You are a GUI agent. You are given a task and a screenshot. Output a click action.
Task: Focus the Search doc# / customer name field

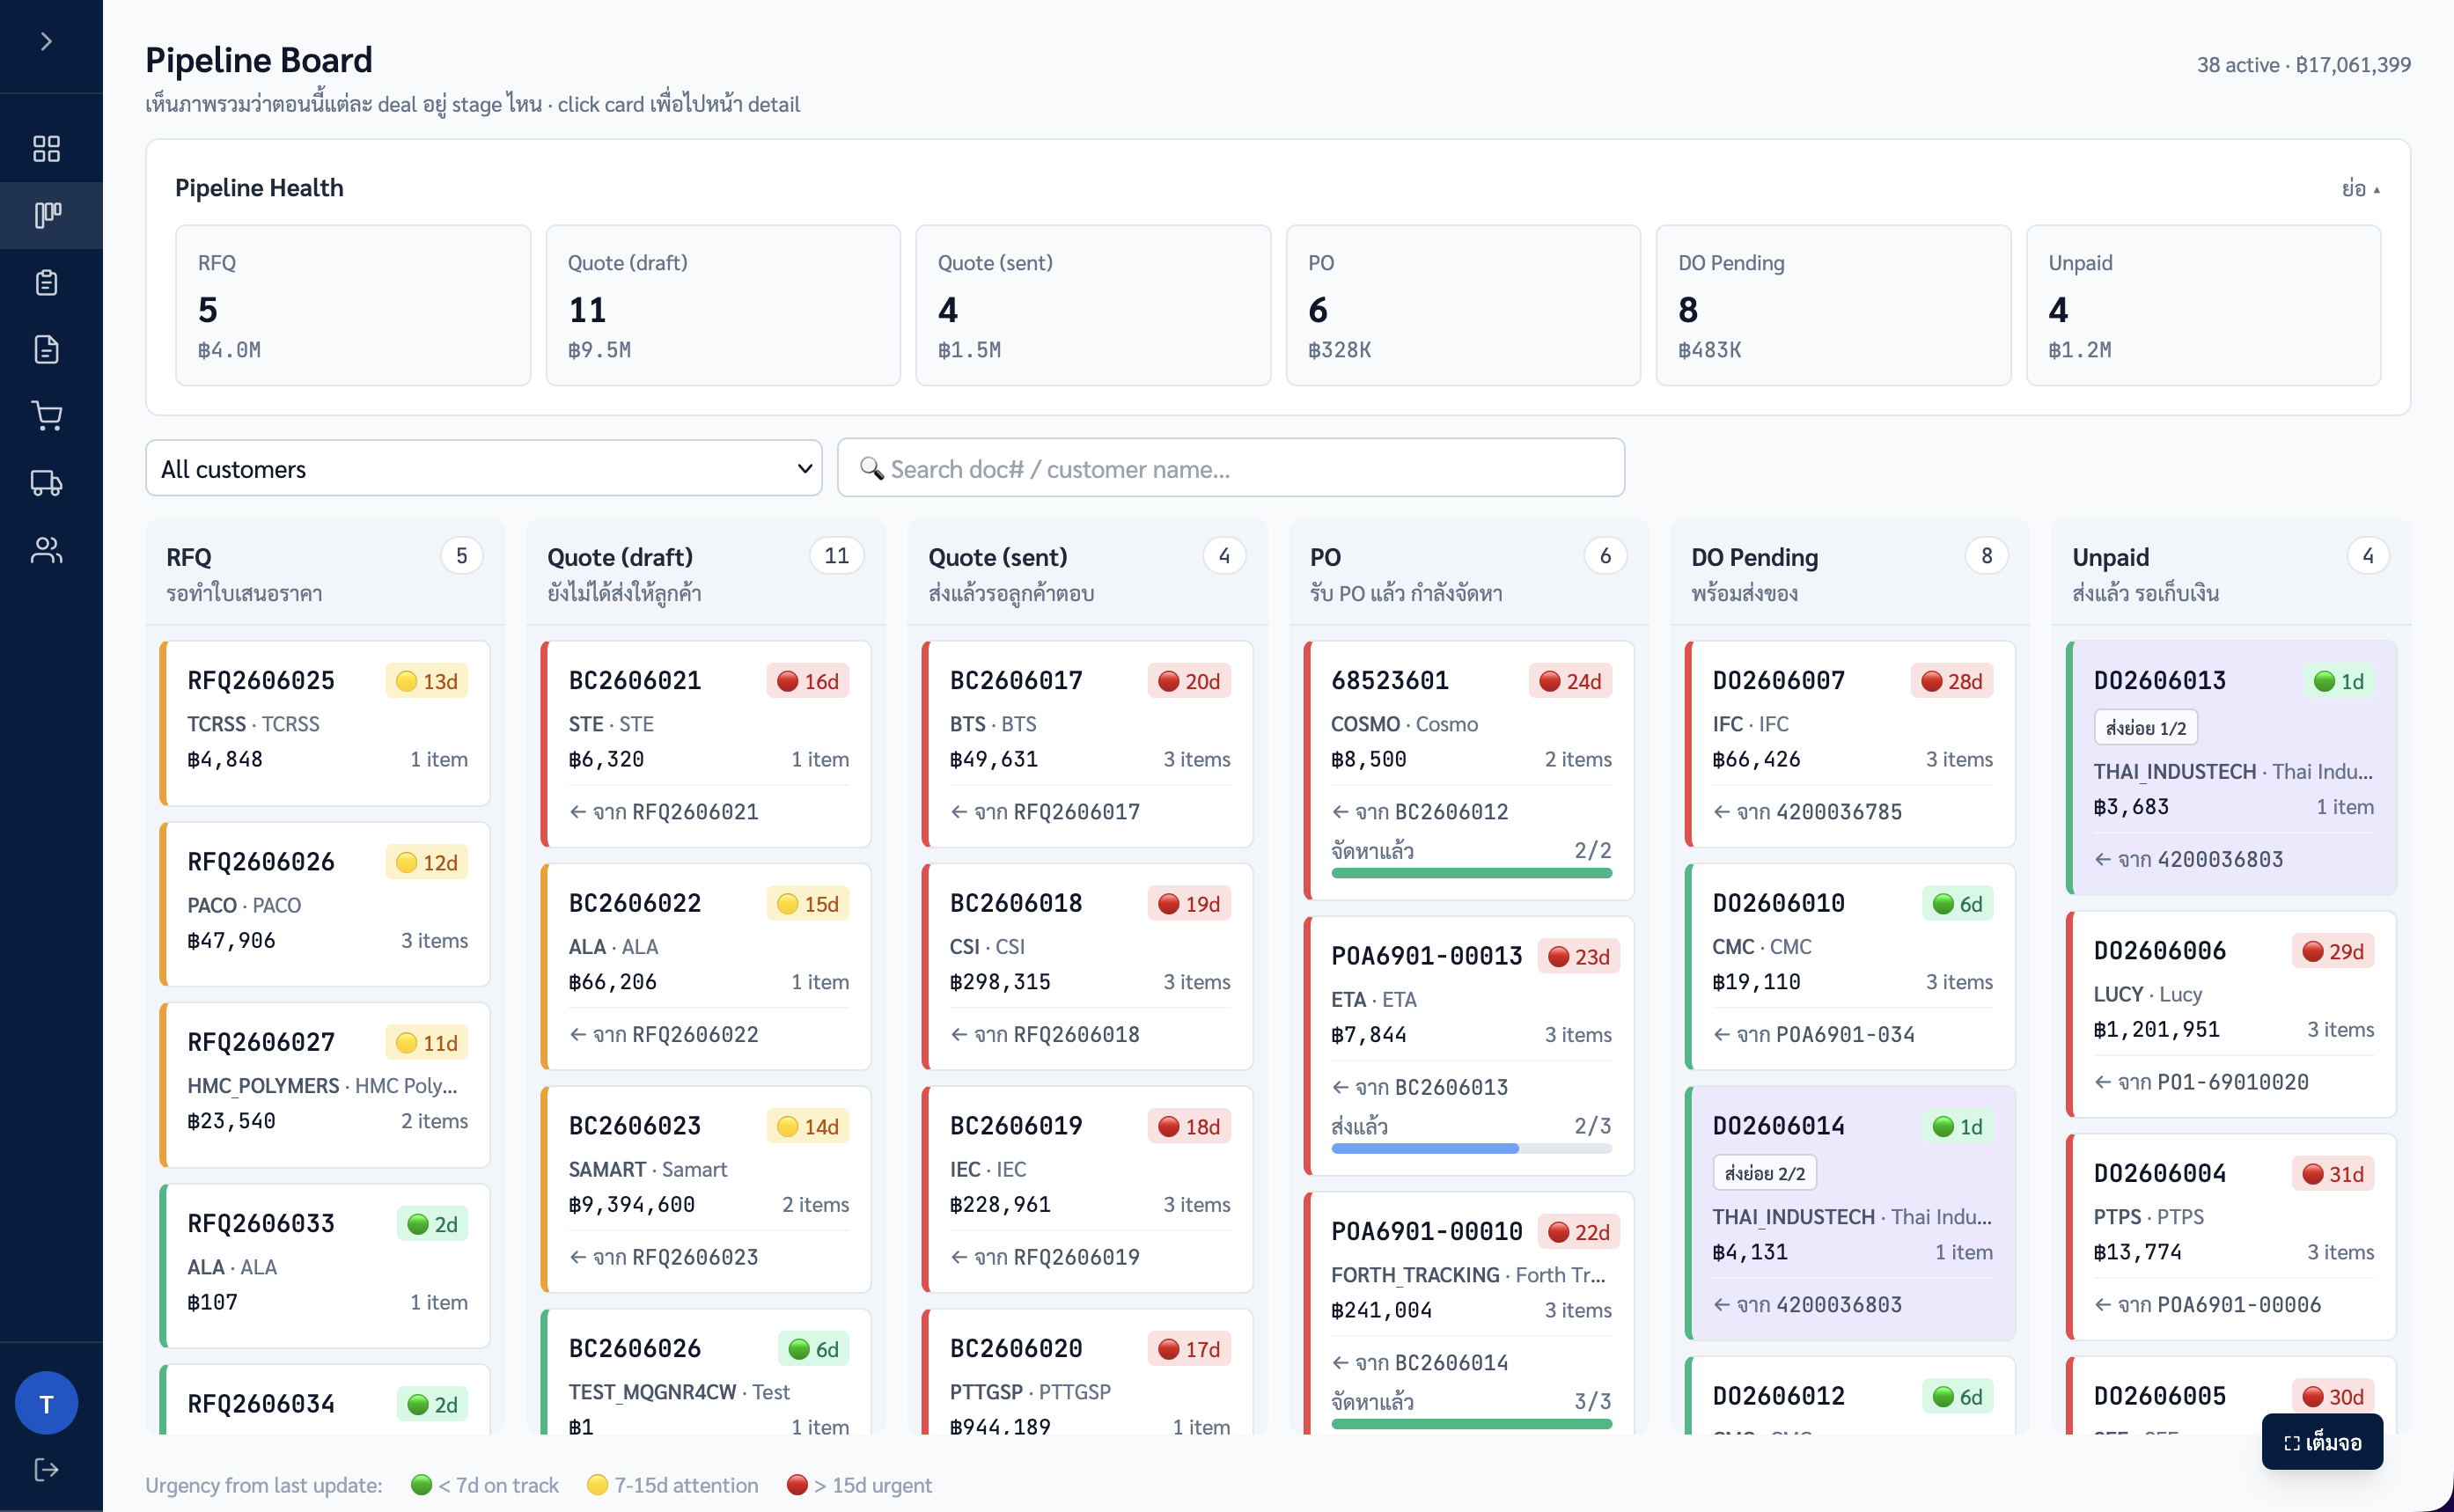click(1231, 468)
